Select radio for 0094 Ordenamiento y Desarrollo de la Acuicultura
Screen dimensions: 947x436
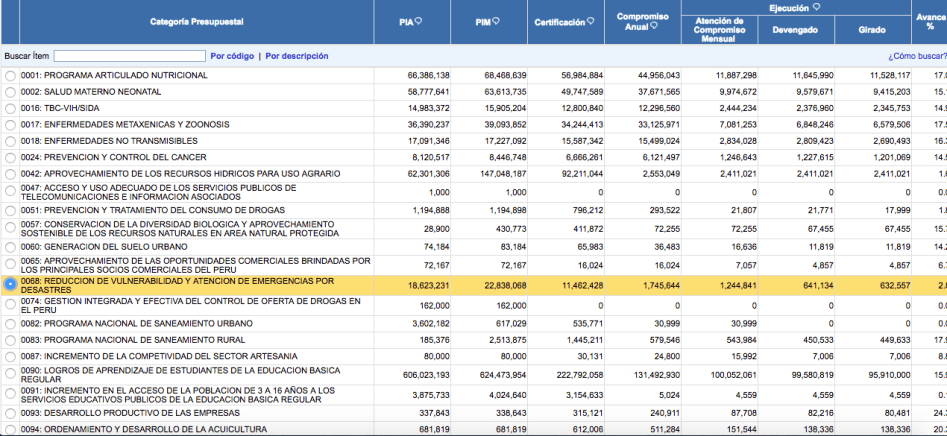tap(11, 429)
